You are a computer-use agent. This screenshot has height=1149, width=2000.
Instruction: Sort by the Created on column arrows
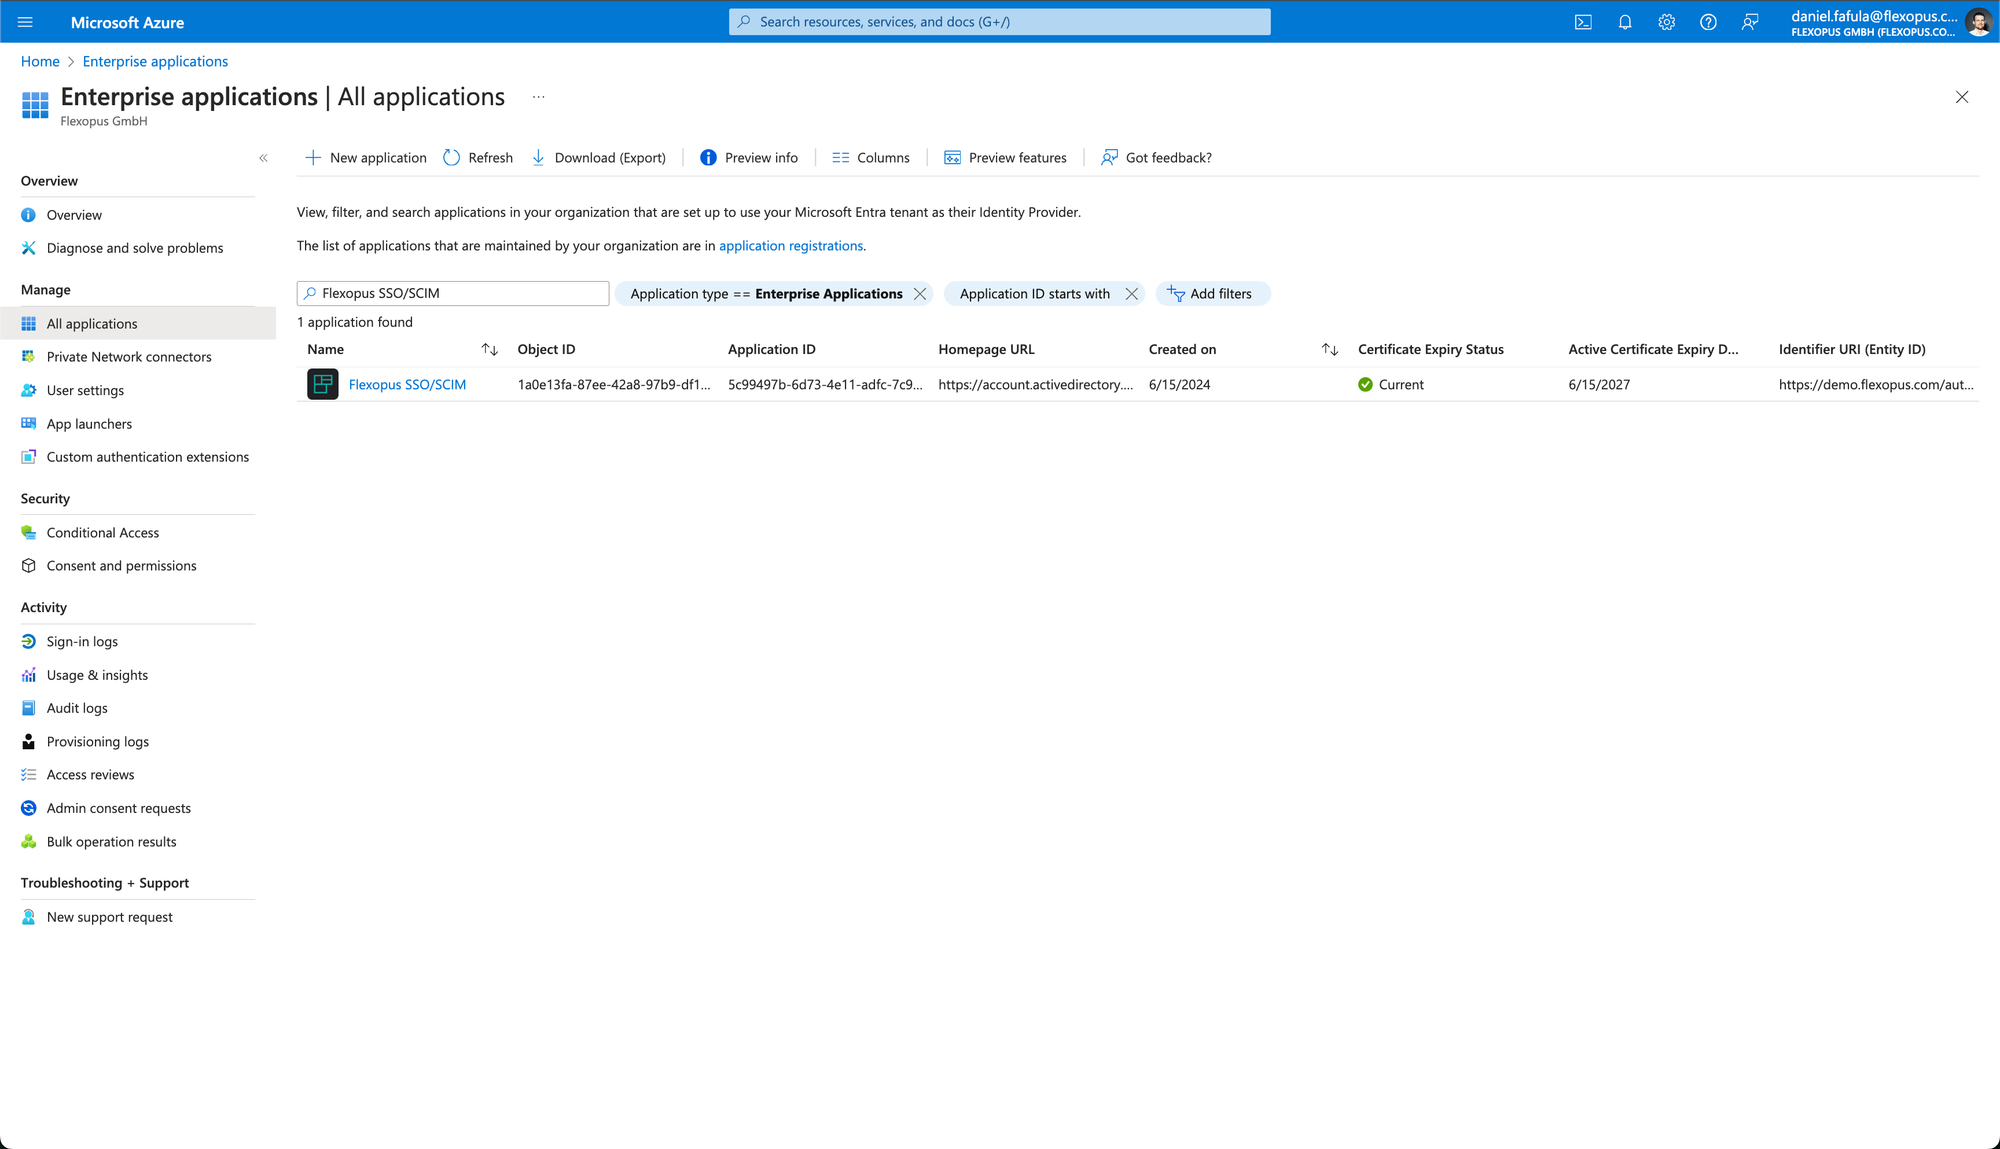point(1329,349)
